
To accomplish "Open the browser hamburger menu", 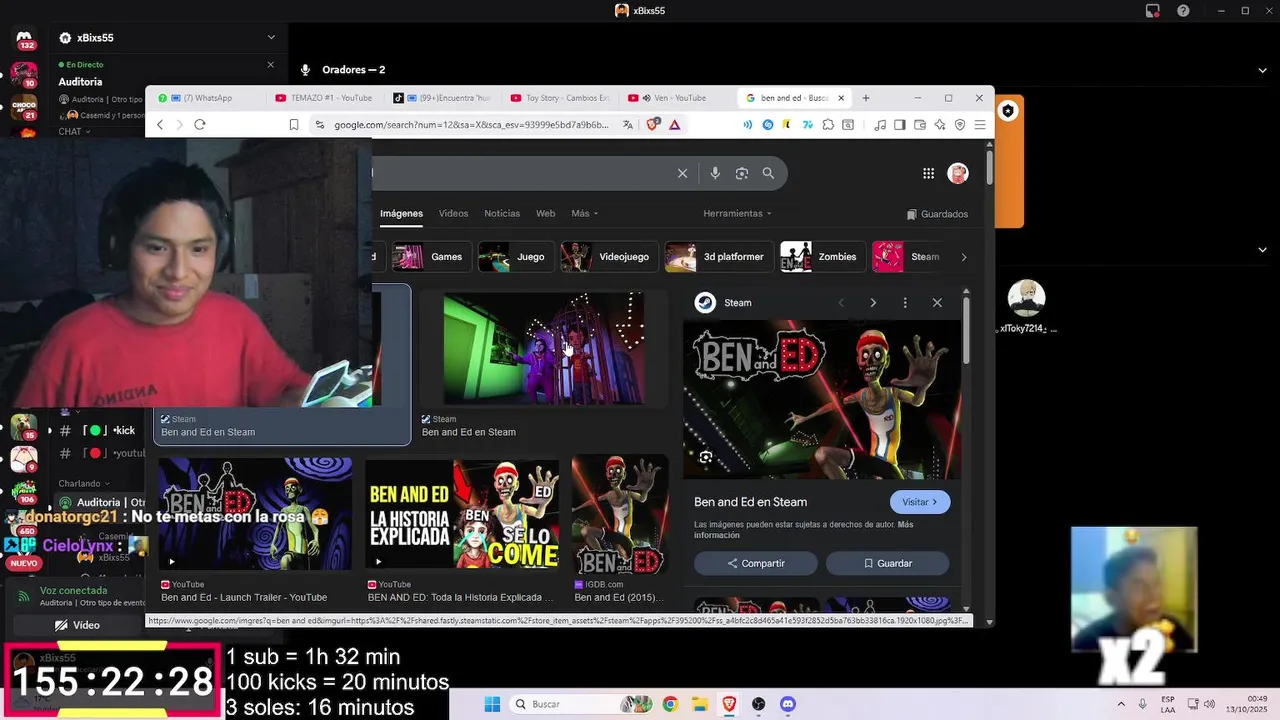I will click(980, 125).
